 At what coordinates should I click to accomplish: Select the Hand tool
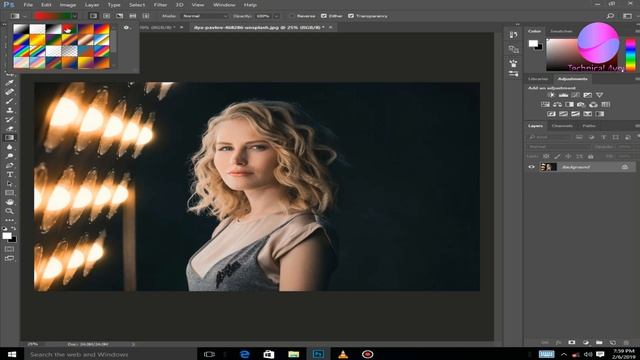click(9, 202)
